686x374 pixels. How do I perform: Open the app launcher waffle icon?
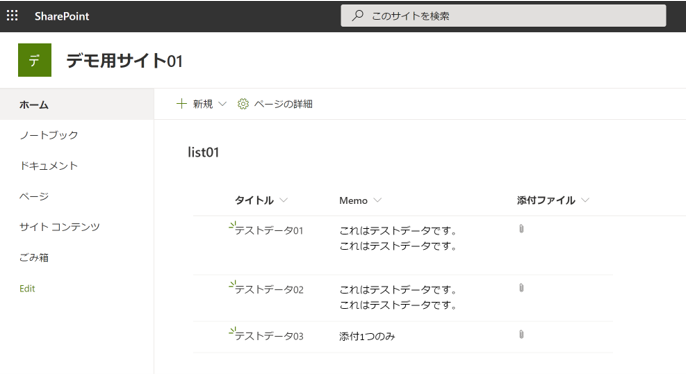(12, 16)
